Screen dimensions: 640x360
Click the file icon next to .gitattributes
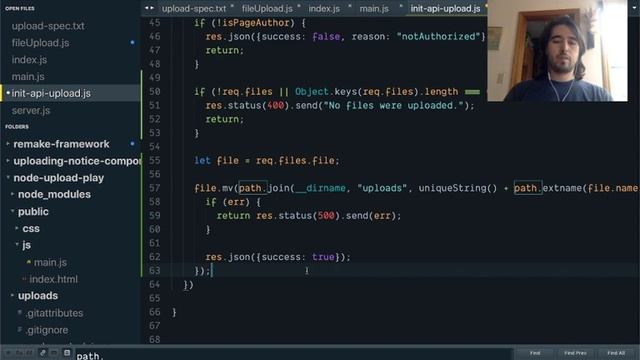[x=20, y=313]
